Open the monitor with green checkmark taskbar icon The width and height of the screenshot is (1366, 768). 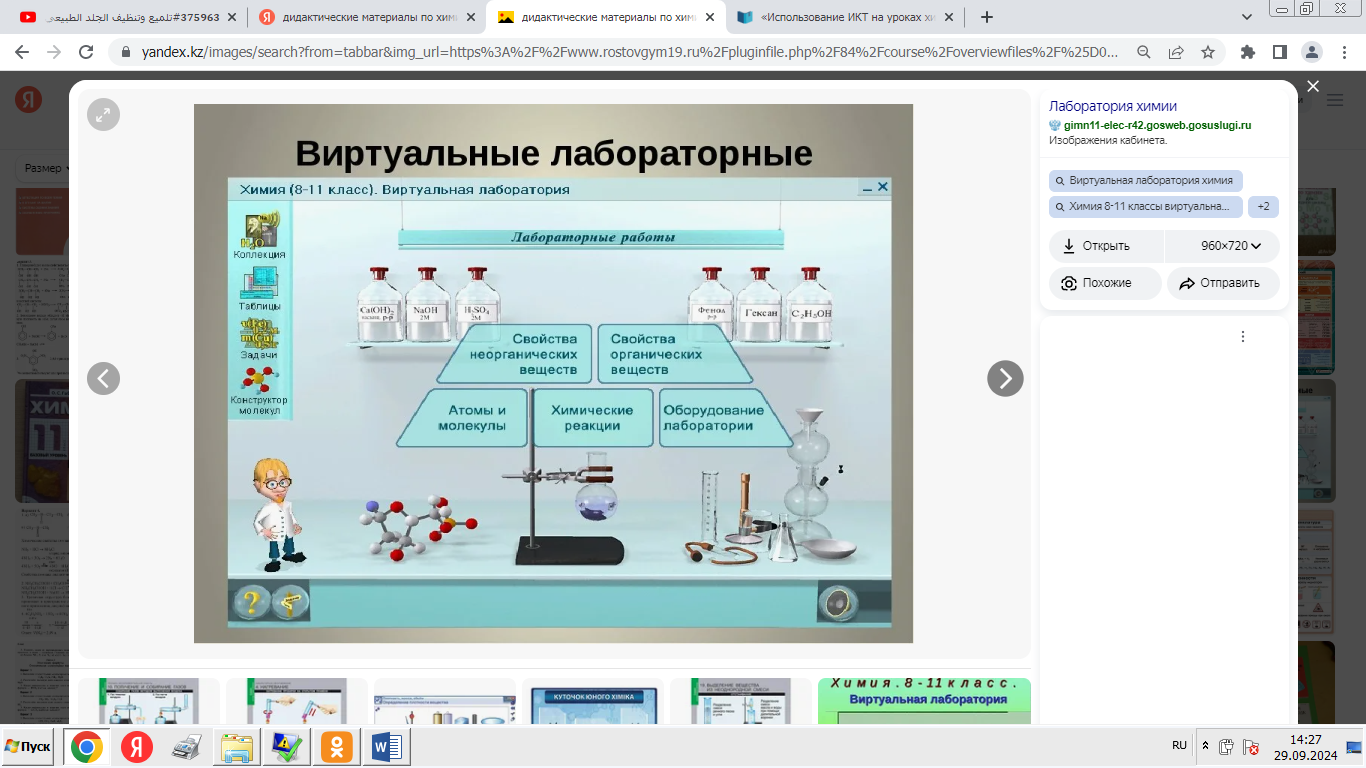click(287, 747)
